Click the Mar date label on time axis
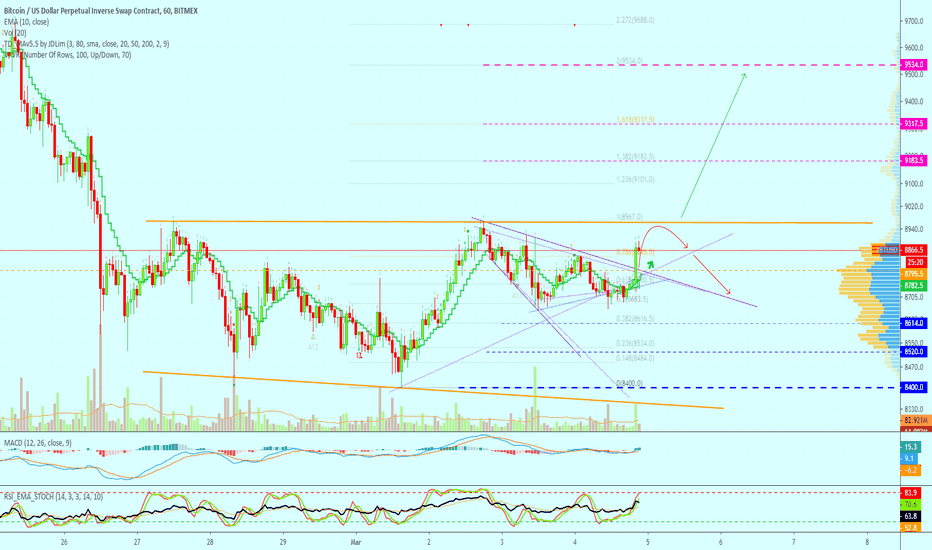The image size is (932, 550). (x=356, y=542)
